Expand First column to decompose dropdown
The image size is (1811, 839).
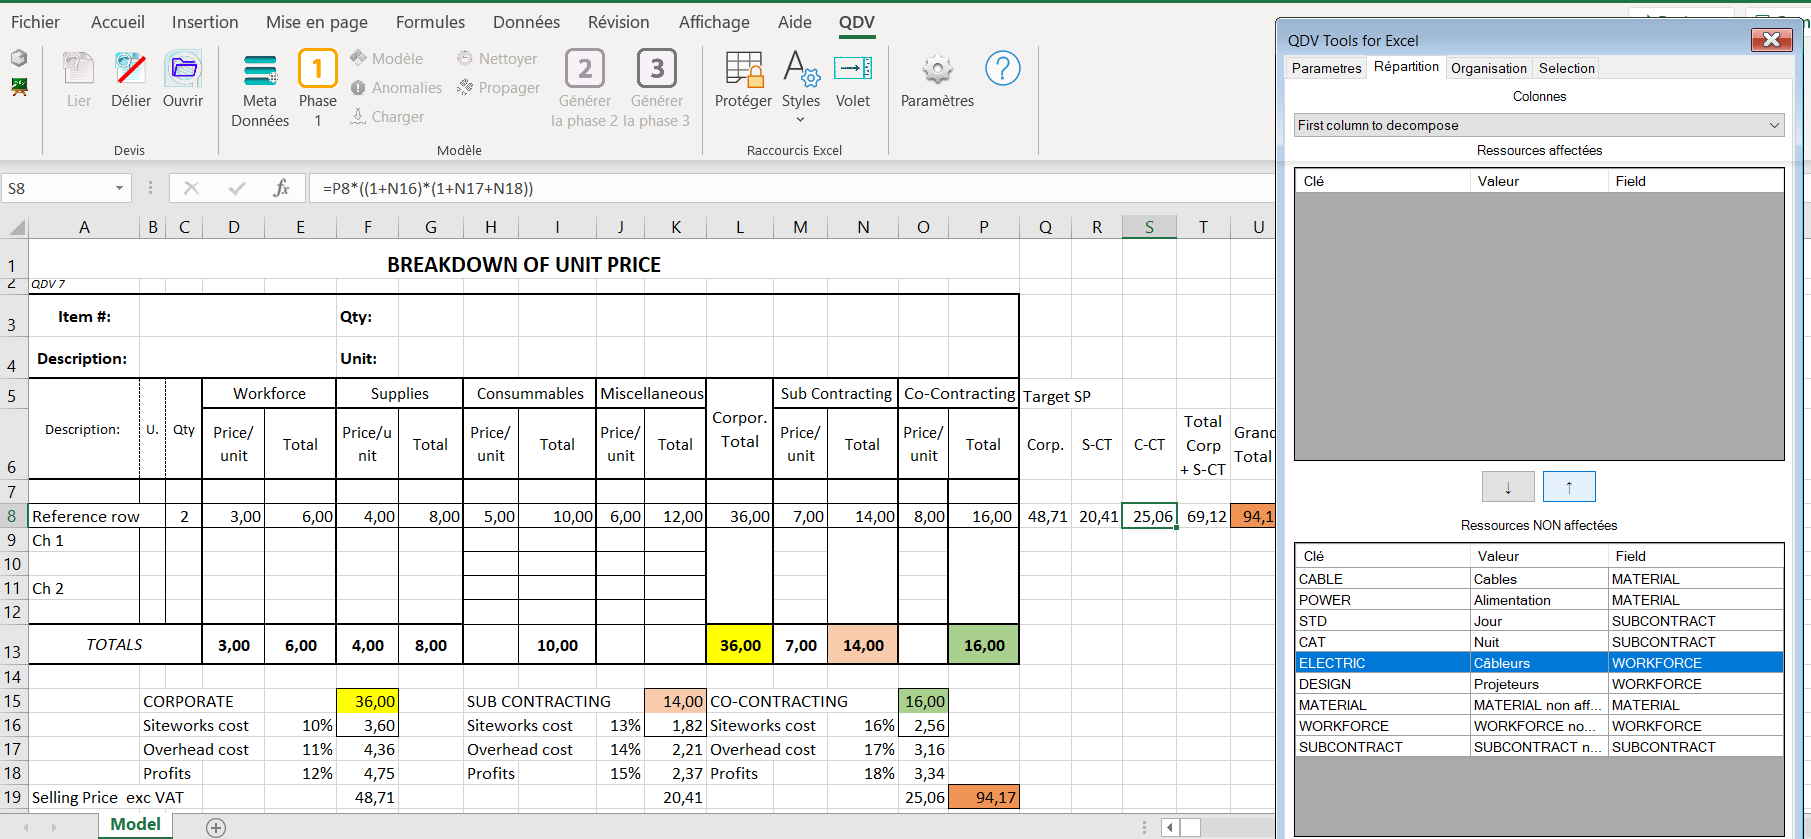pos(1775,125)
